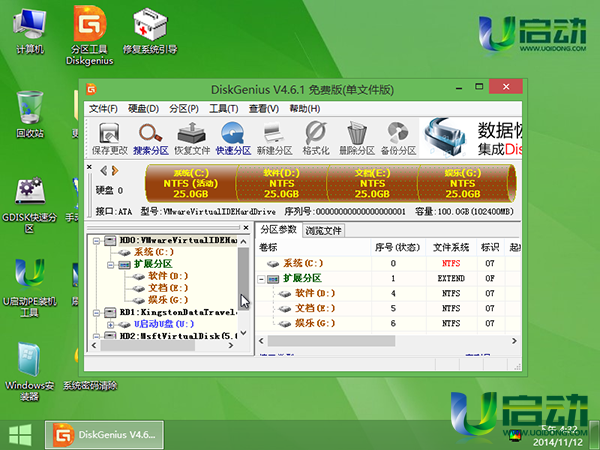The height and width of the screenshot is (450, 600).
Task: Open U启动PE装机工具 desktop icon
Action: pyautogui.click(x=30, y=288)
